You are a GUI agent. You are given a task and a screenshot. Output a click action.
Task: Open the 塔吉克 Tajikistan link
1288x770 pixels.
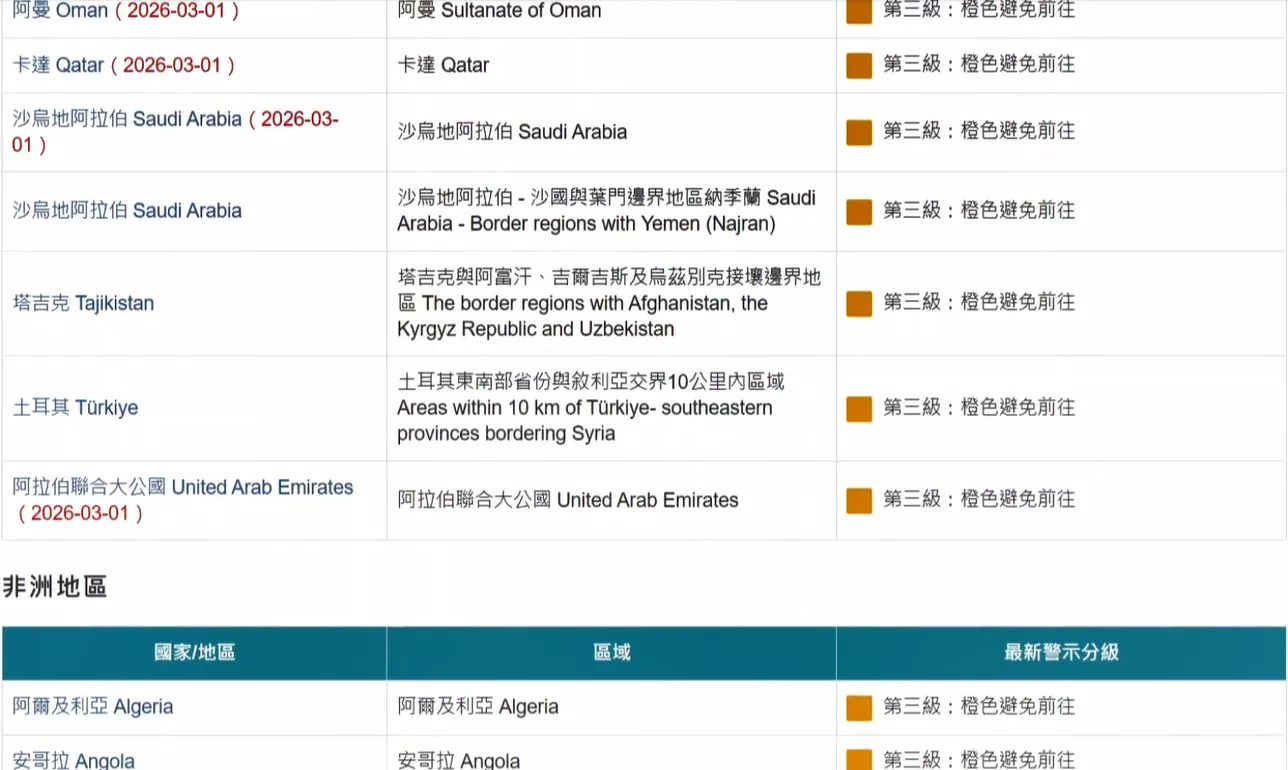83,303
